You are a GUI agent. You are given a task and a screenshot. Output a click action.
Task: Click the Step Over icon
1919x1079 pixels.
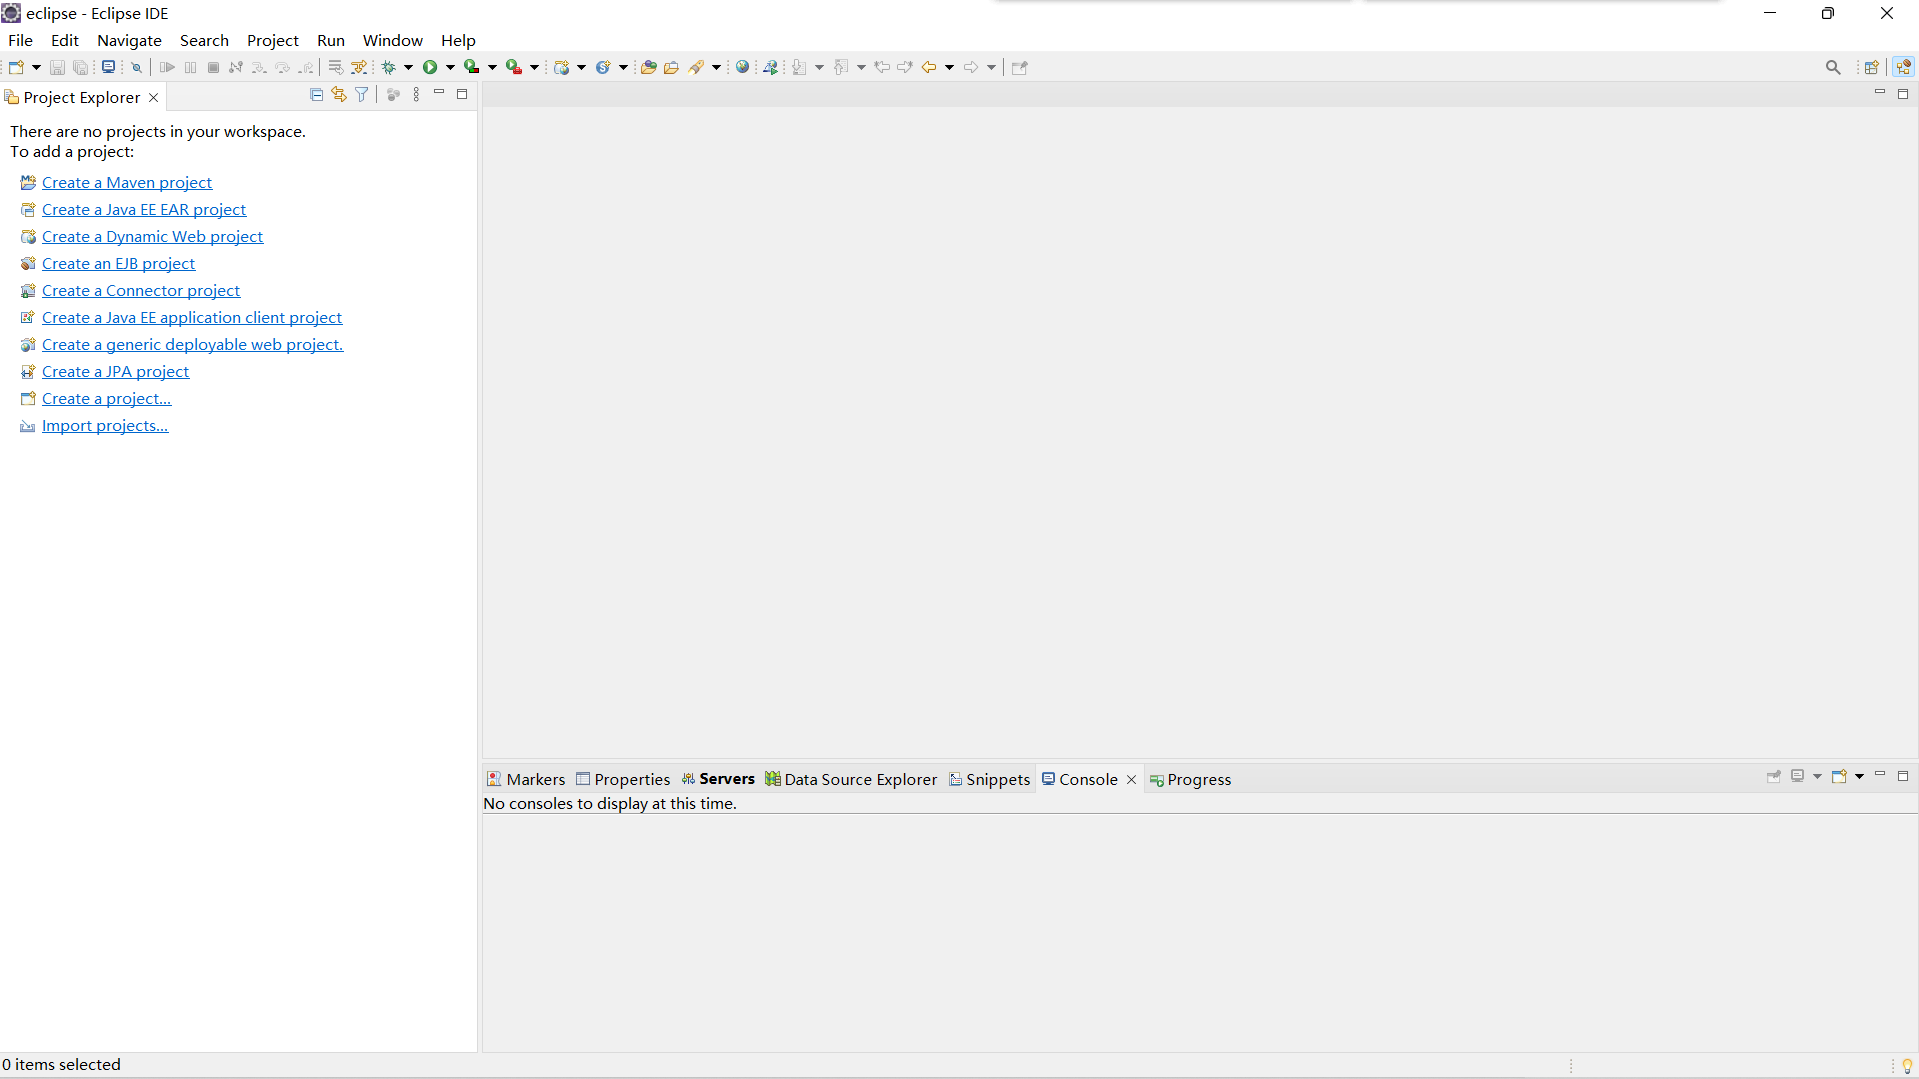tap(283, 67)
